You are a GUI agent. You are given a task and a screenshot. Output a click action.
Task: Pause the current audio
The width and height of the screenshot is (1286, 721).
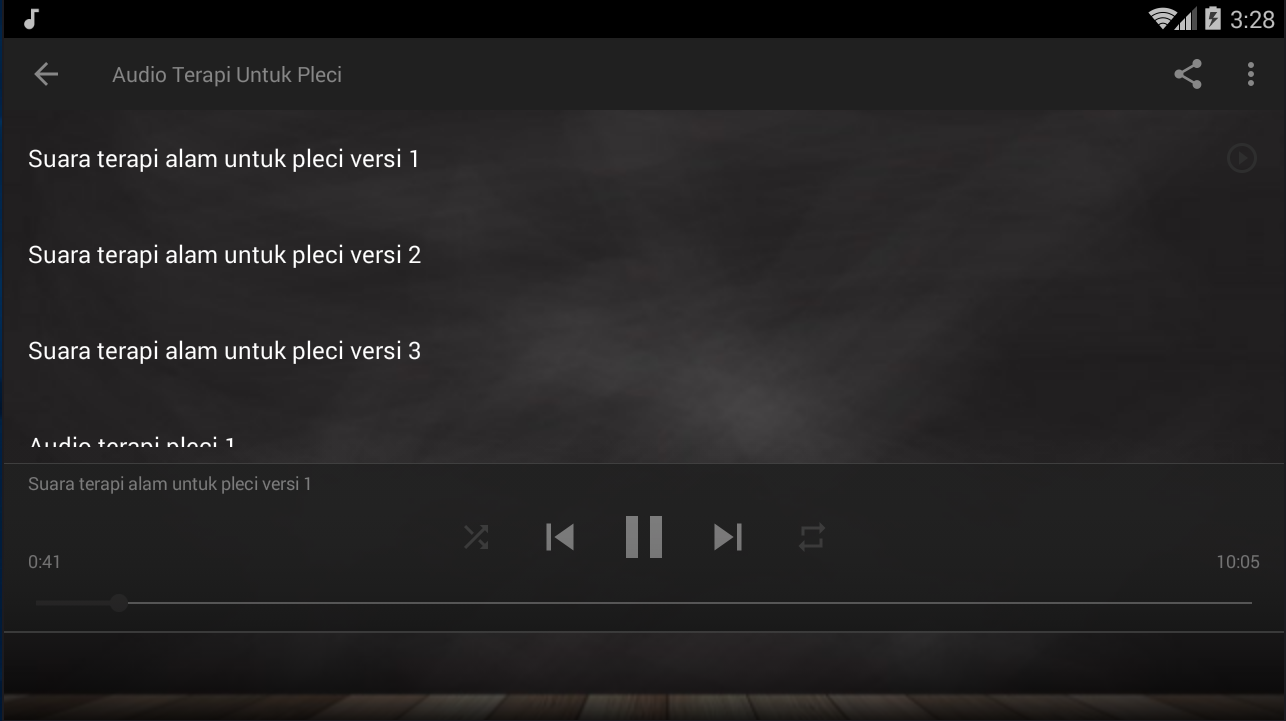point(644,537)
